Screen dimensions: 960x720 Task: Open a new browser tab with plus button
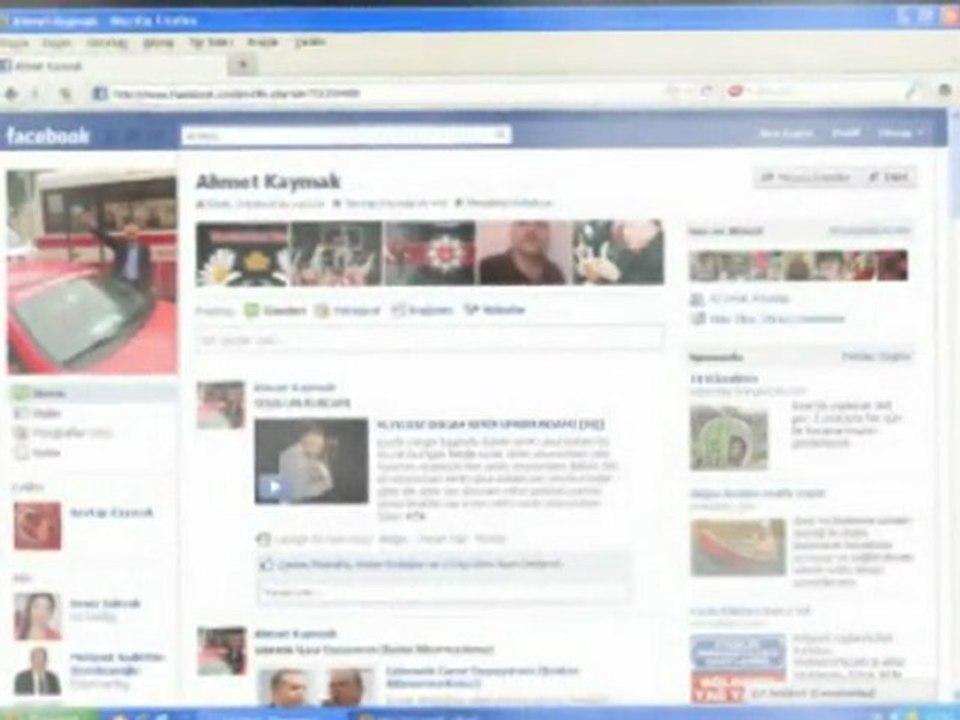click(x=243, y=64)
